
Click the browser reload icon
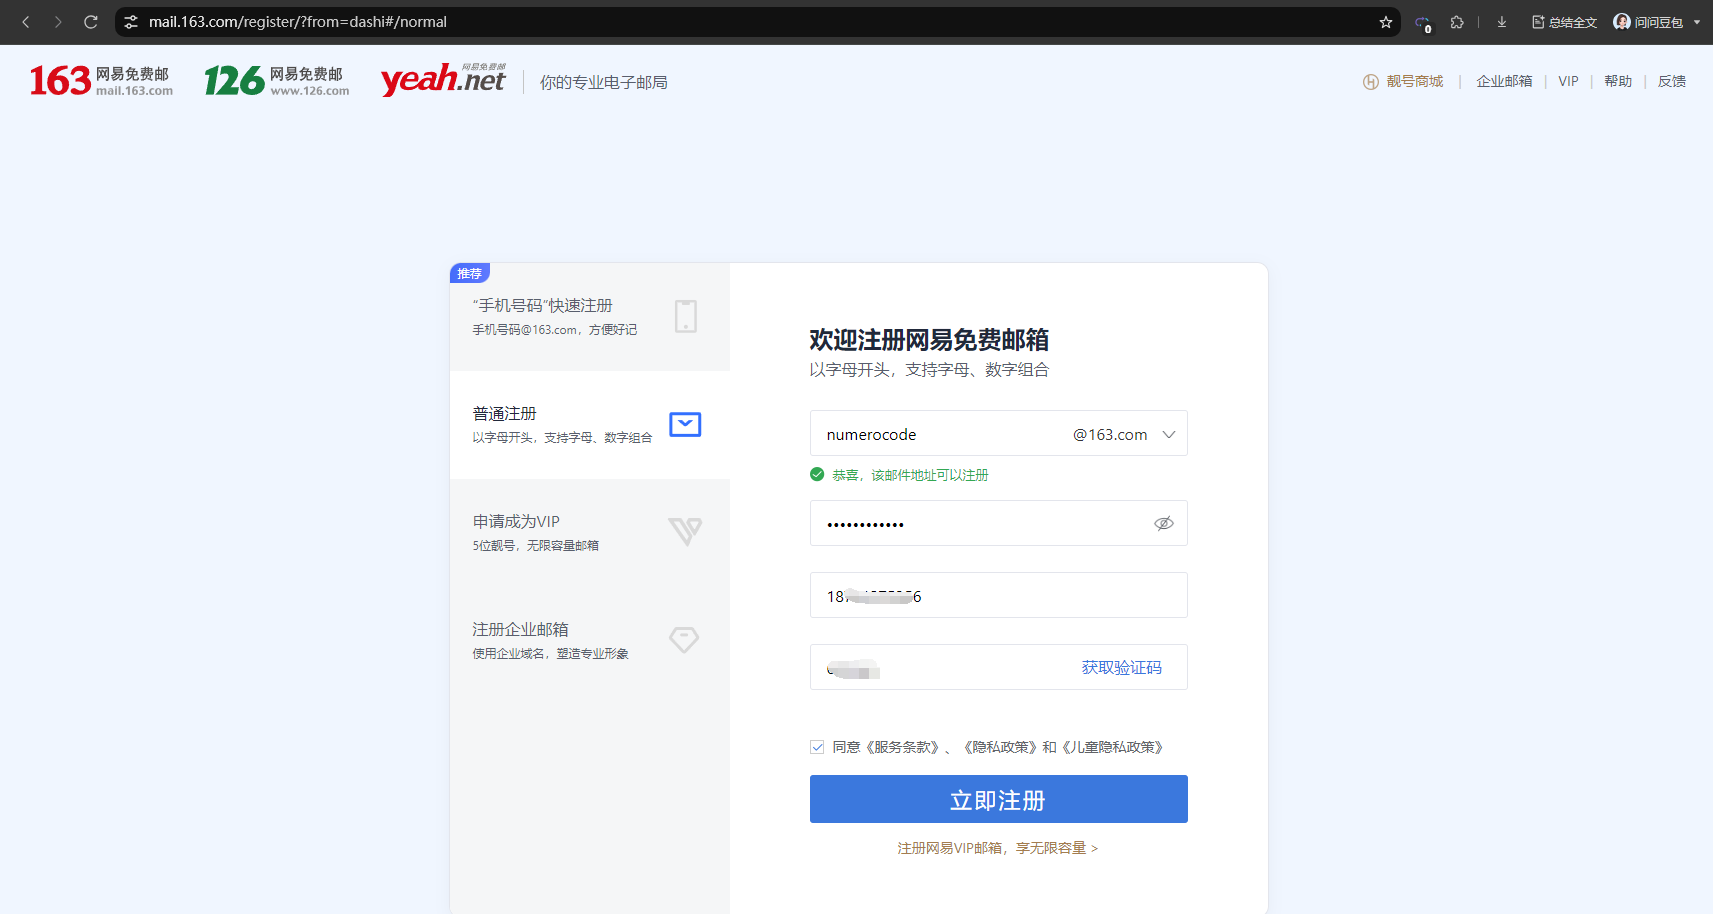point(91,22)
